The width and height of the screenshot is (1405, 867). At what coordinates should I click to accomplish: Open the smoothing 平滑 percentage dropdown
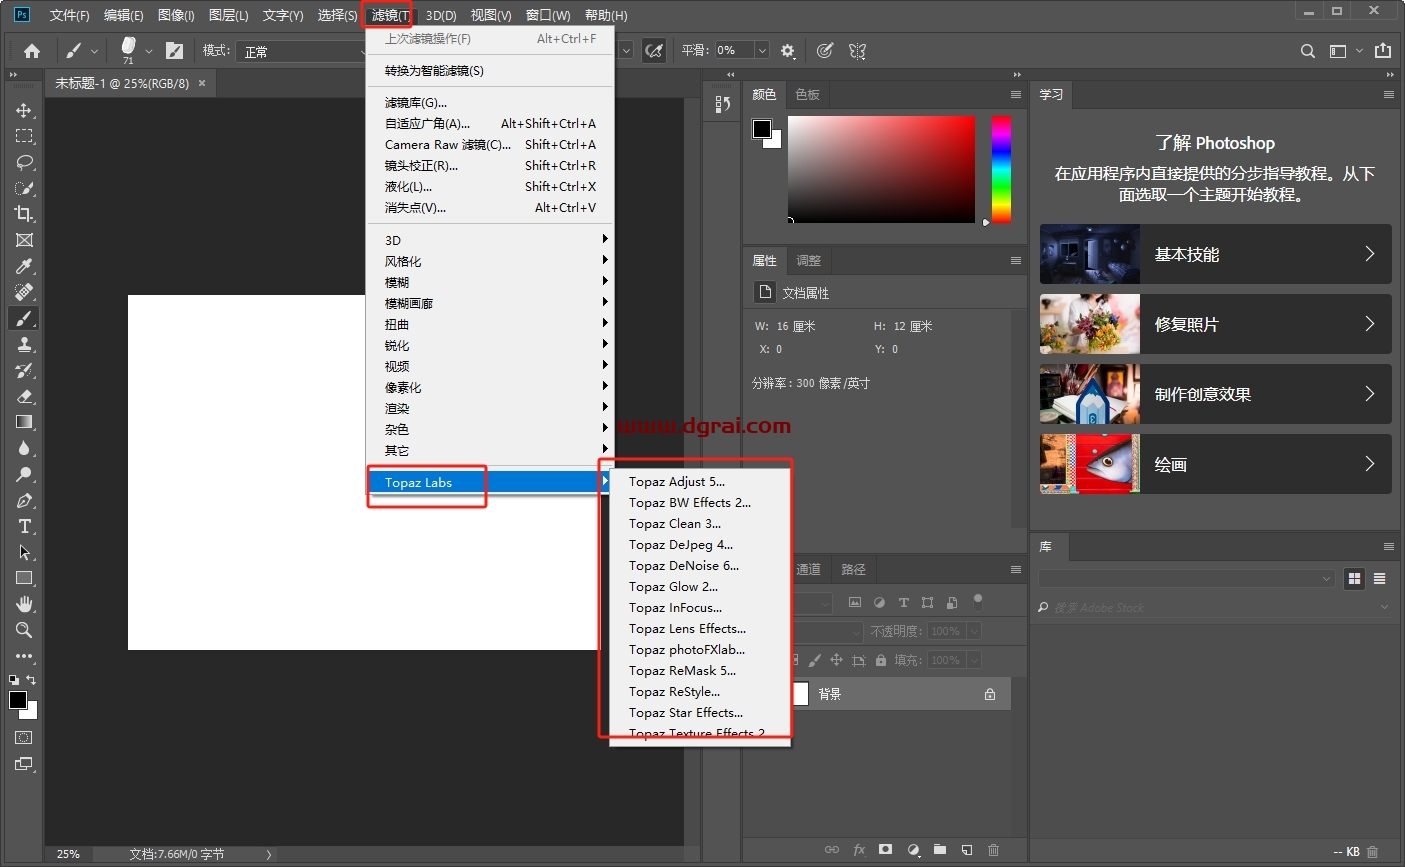762,51
